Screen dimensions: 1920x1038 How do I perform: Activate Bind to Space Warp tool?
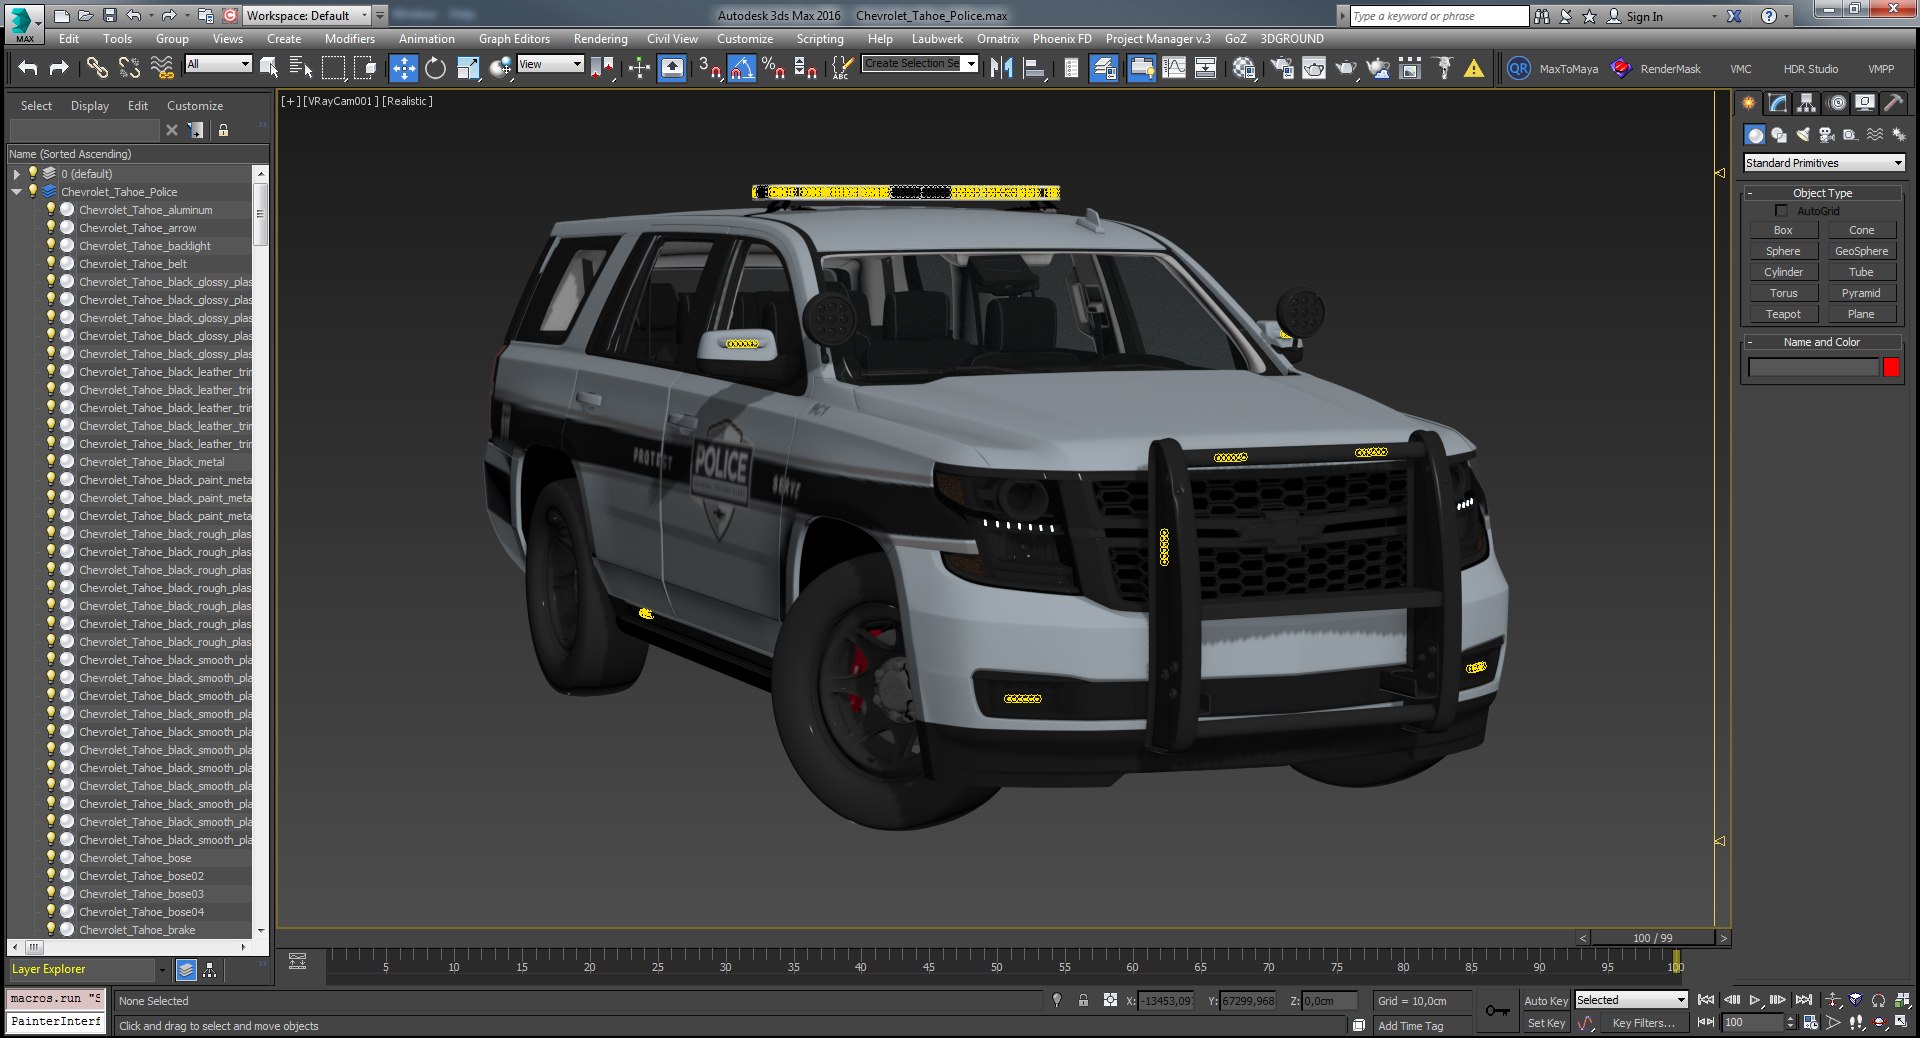pos(161,68)
